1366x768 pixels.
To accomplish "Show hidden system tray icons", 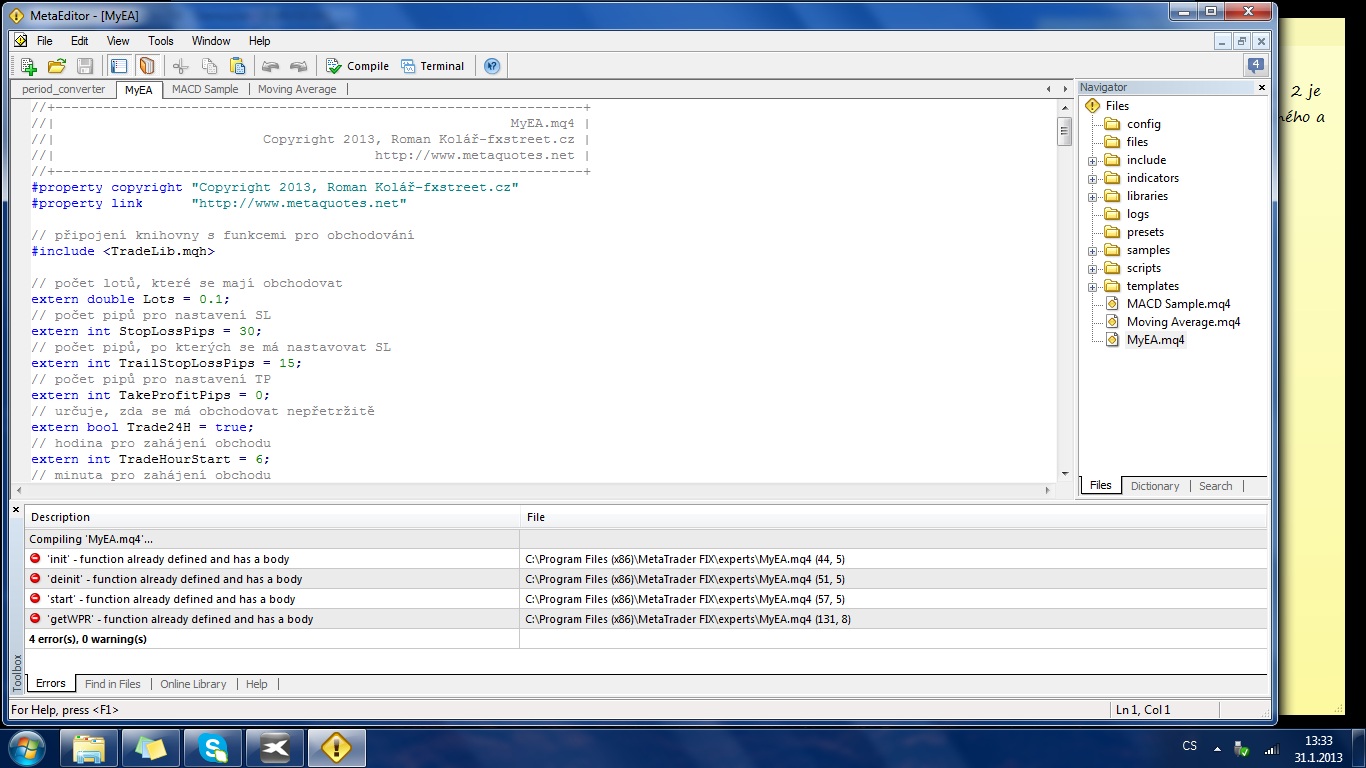I will pos(1217,748).
